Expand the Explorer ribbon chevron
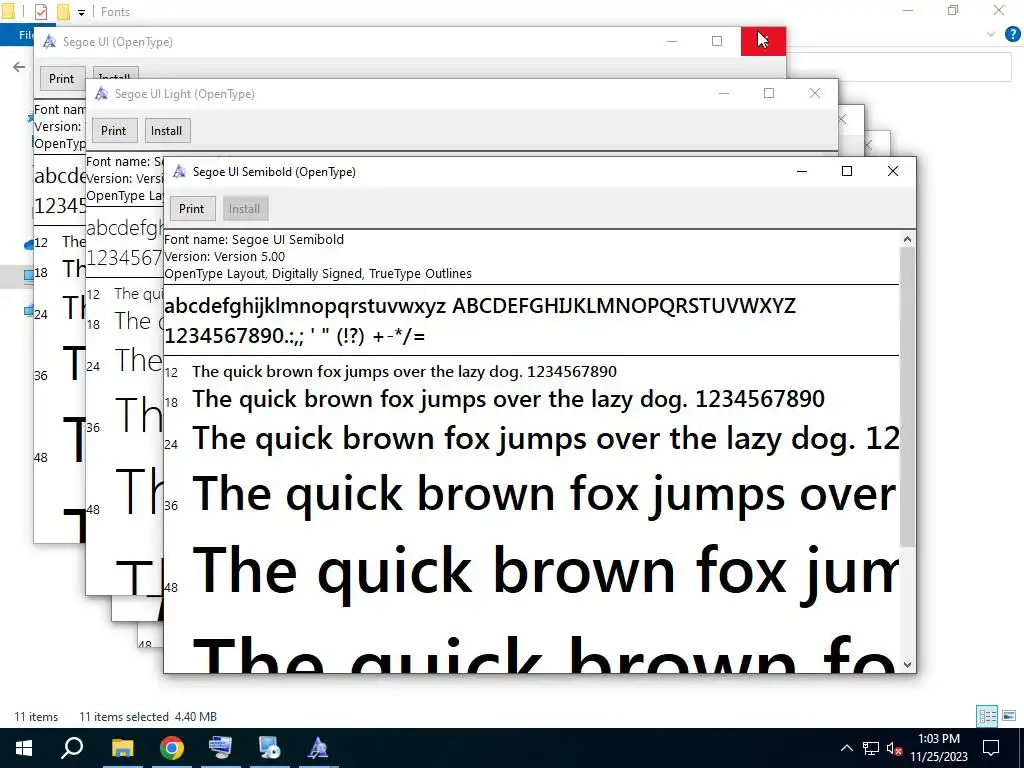This screenshot has height=768, width=1024. point(991,34)
